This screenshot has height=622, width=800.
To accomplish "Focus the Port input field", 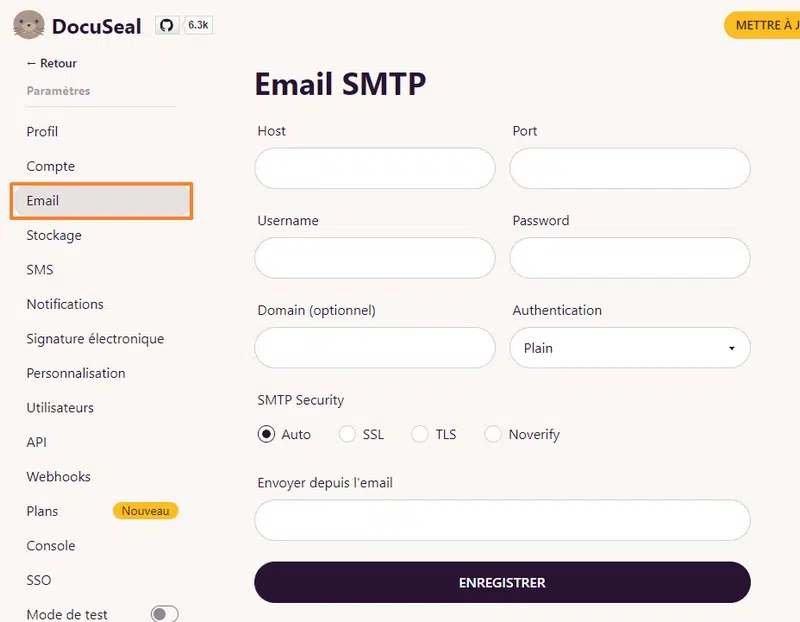I will pos(630,169).
